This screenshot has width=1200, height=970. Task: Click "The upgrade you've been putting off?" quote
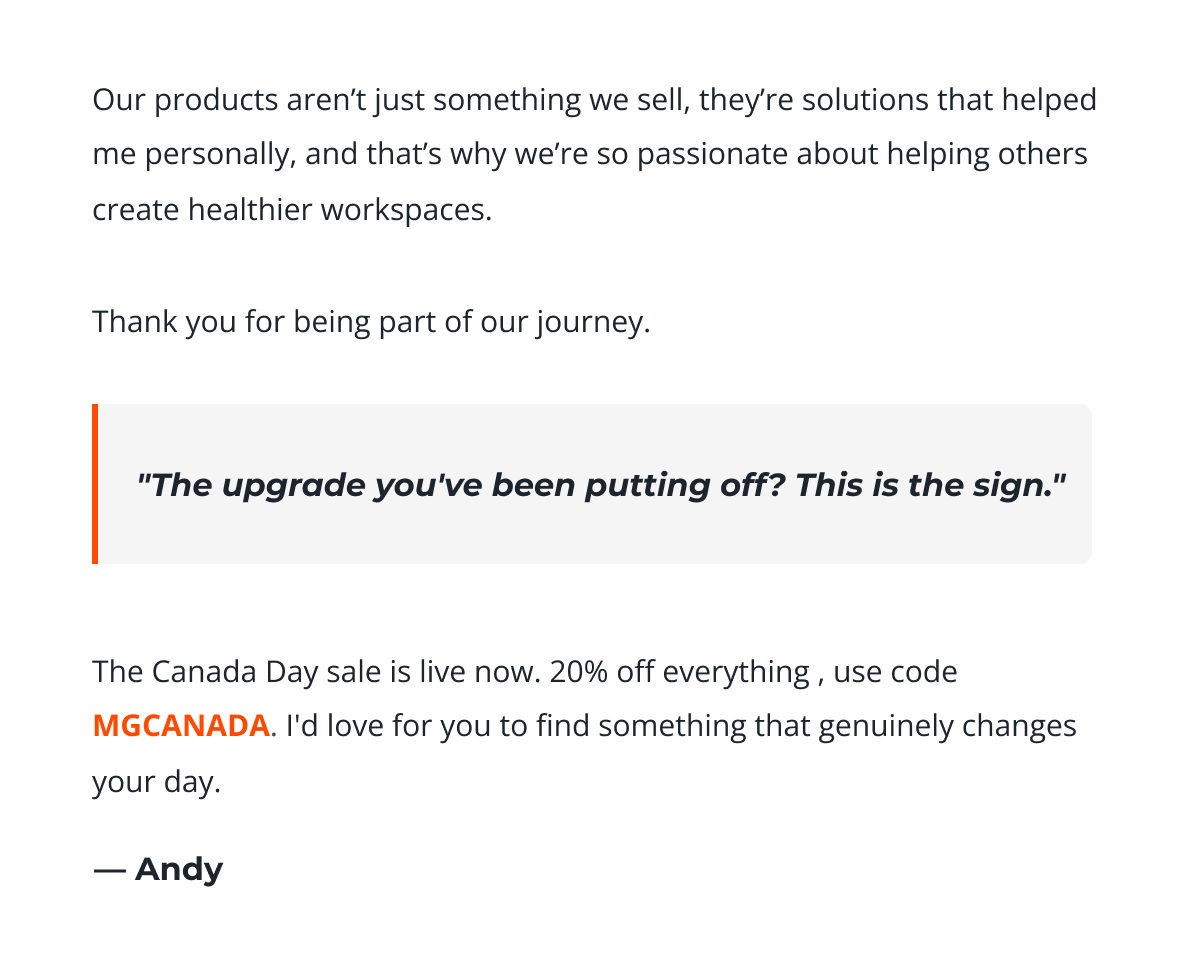tap(451, 485)
